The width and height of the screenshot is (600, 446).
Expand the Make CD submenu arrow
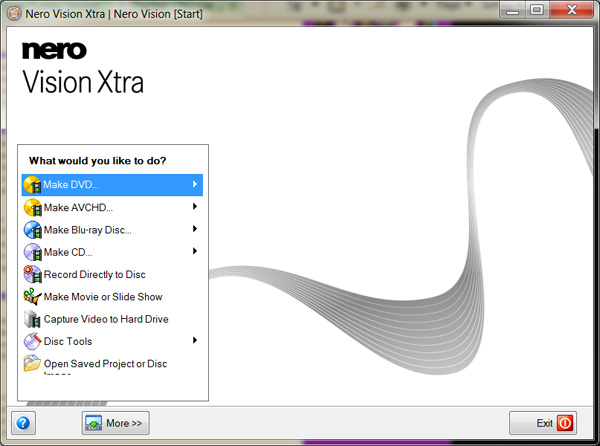pos(195,251)
